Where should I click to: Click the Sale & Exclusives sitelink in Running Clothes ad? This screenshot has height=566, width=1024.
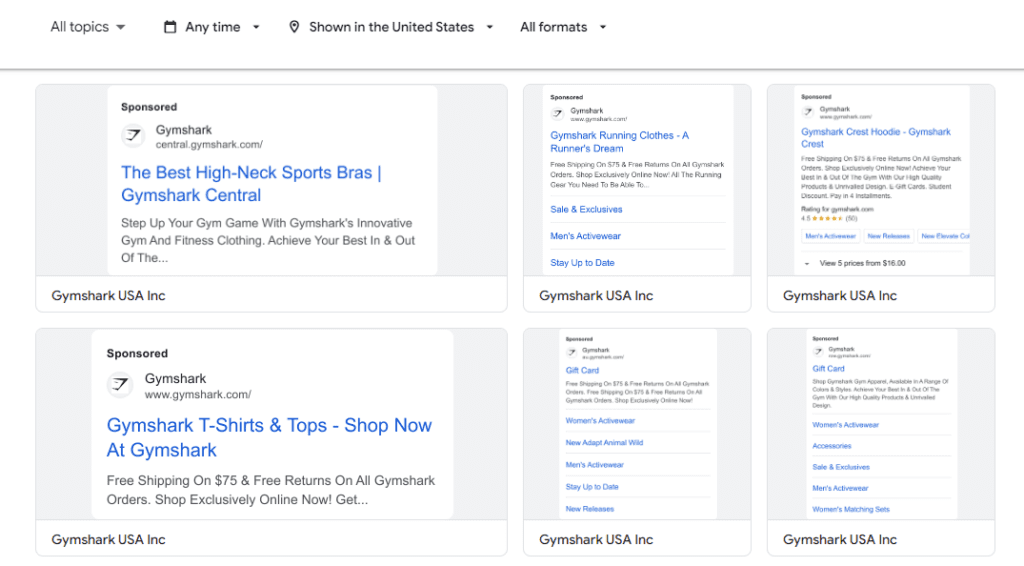(x=586, y=210)
